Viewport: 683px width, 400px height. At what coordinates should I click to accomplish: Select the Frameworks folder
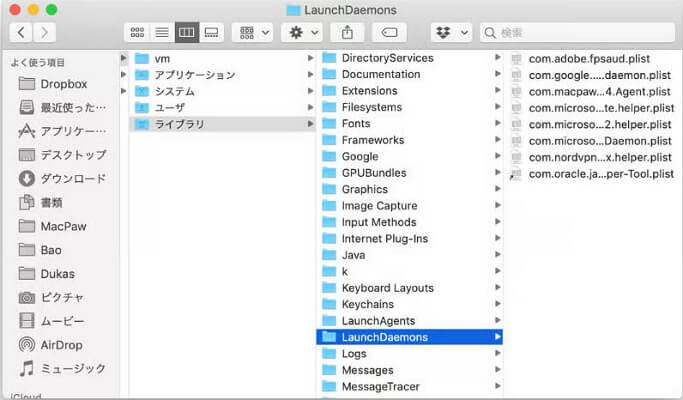tap(409, 140)
